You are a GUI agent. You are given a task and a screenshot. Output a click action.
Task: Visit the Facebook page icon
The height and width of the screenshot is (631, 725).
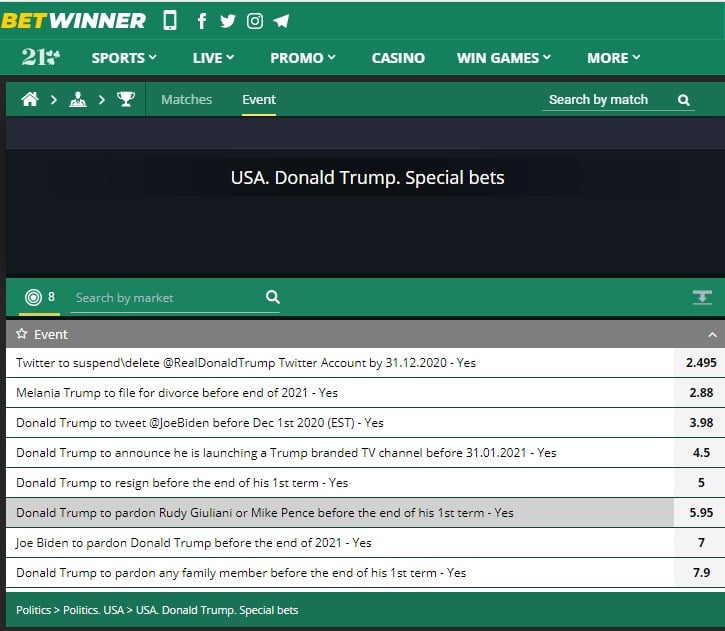[202, 21]
